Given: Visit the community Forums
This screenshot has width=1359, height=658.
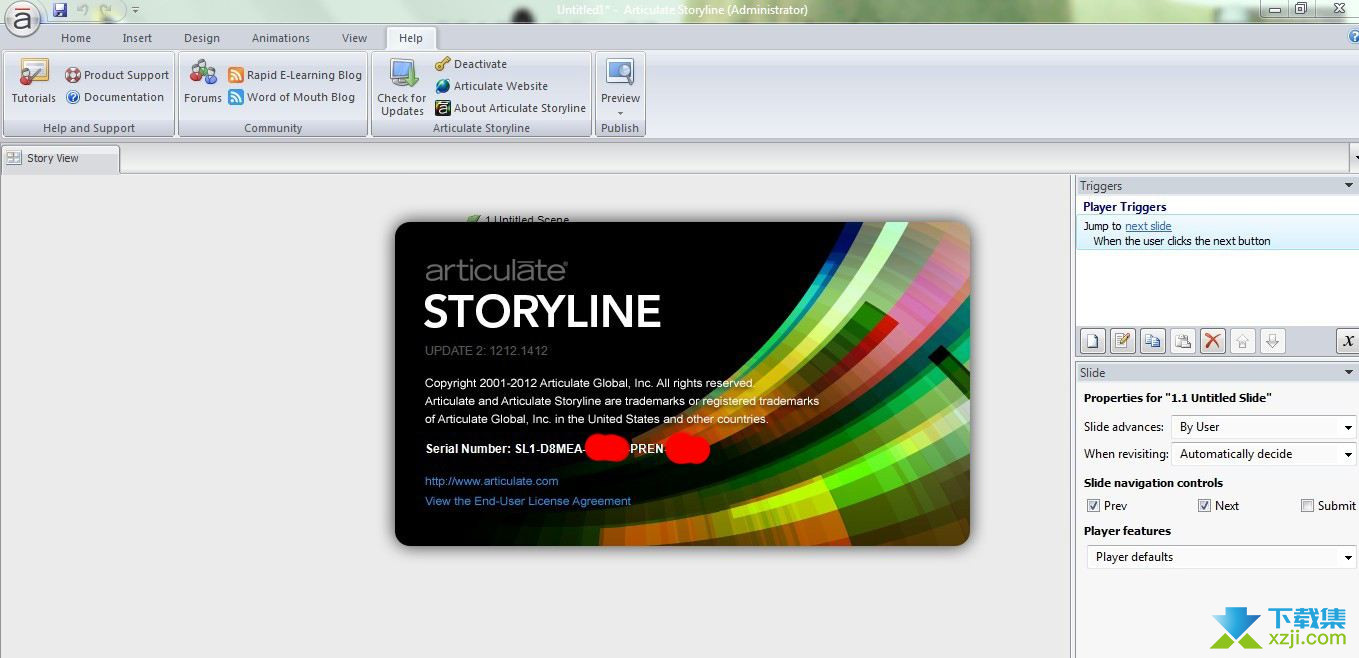Looking at the screenshot, I should pyautogui.click(x=203, y=81).
